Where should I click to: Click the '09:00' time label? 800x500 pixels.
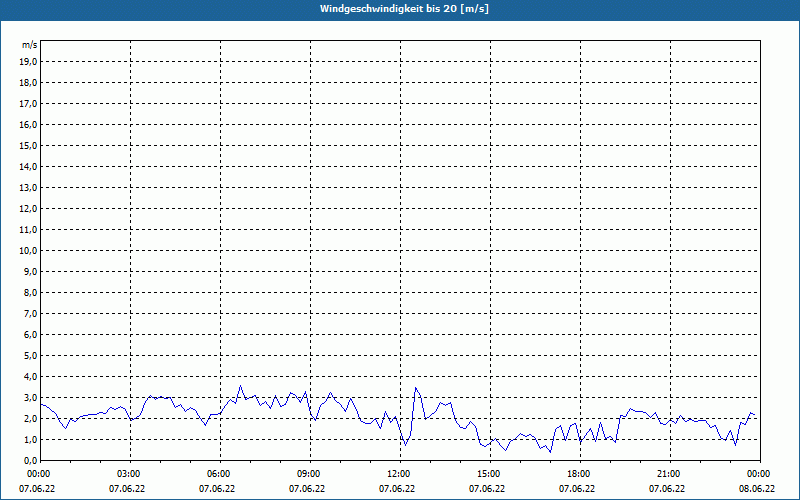pos(311,474)
